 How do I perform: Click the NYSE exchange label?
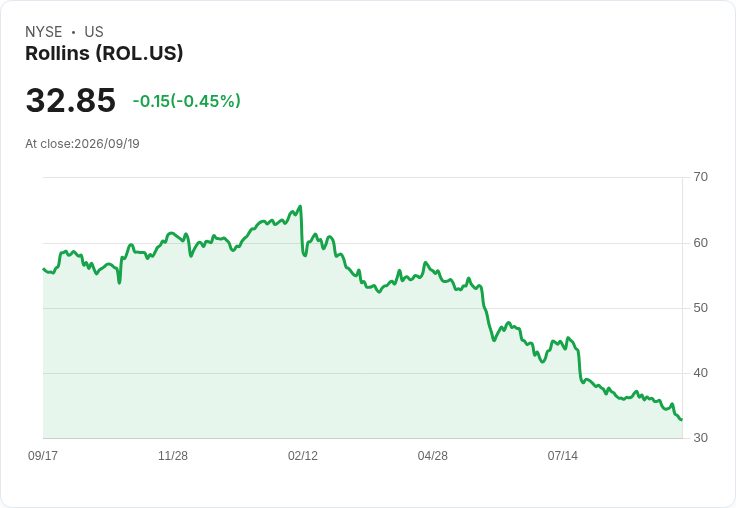43,32
